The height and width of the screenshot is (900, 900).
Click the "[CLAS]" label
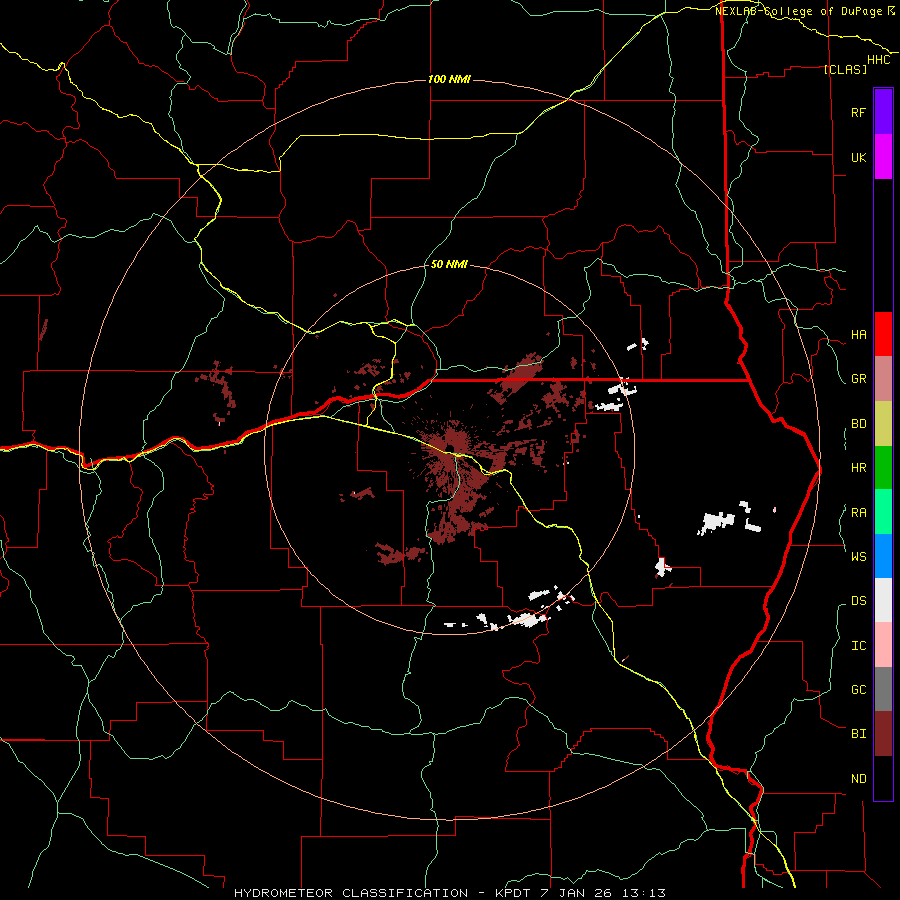(845, 69)
